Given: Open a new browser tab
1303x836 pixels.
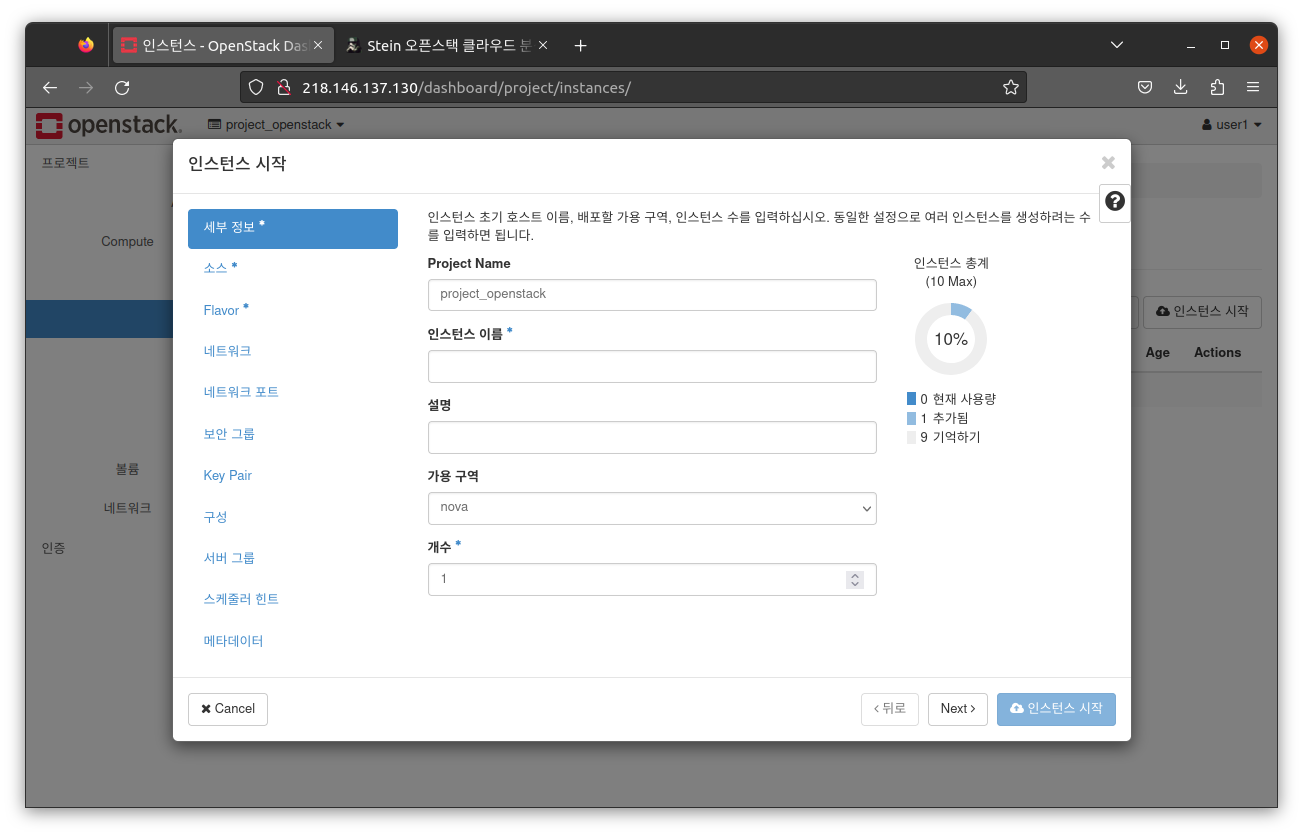Looking at the screenshot, I should point(580,45).
